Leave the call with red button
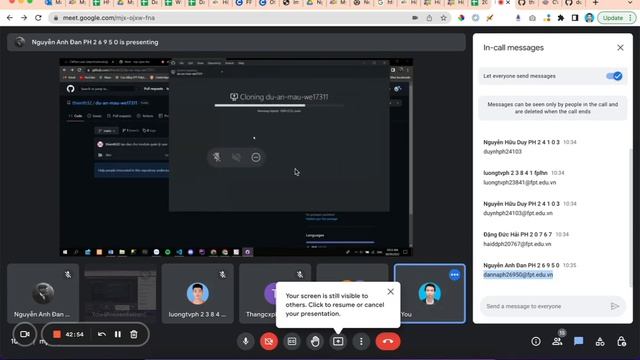 [x=388, y=341]
